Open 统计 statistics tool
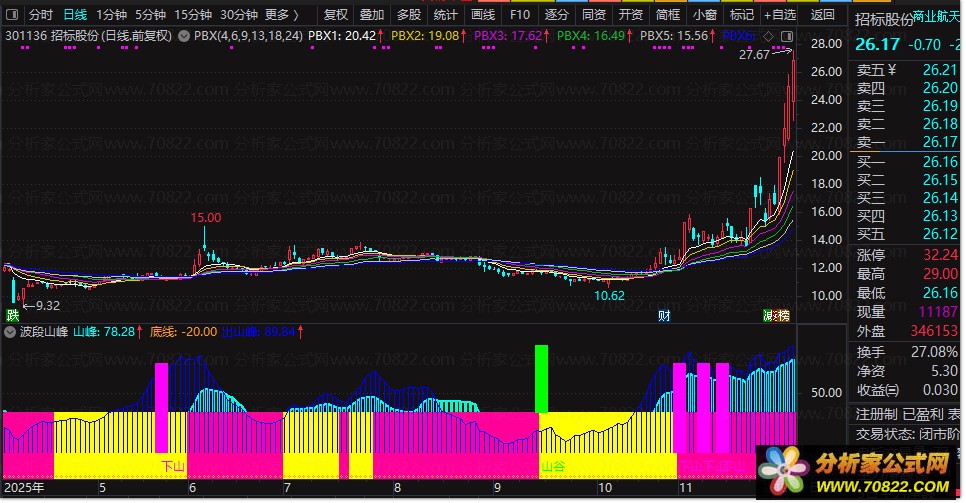This screenshot has width=966, height=503. (445, 14)
